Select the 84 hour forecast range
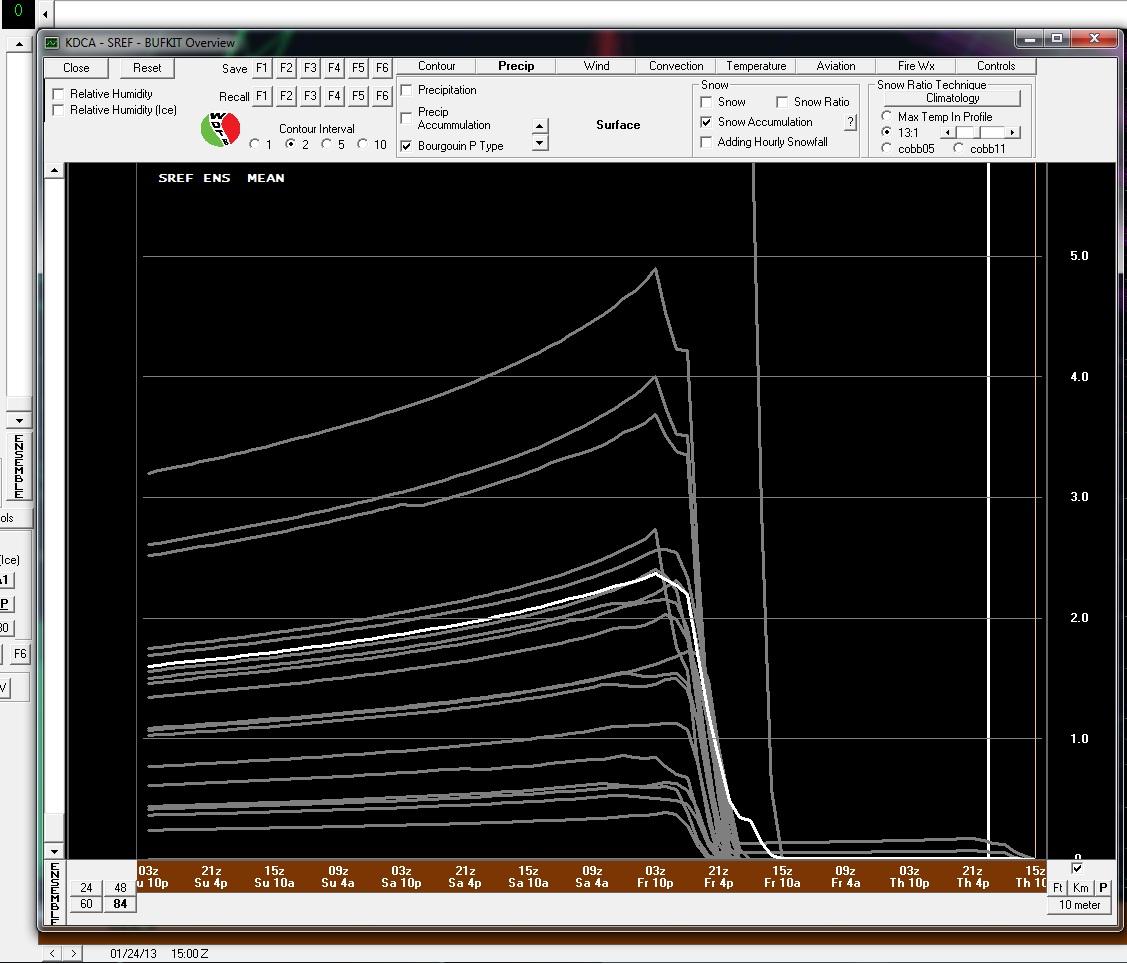The height and width of the screenshot is (964, 1127). click(x=120, y=904)
